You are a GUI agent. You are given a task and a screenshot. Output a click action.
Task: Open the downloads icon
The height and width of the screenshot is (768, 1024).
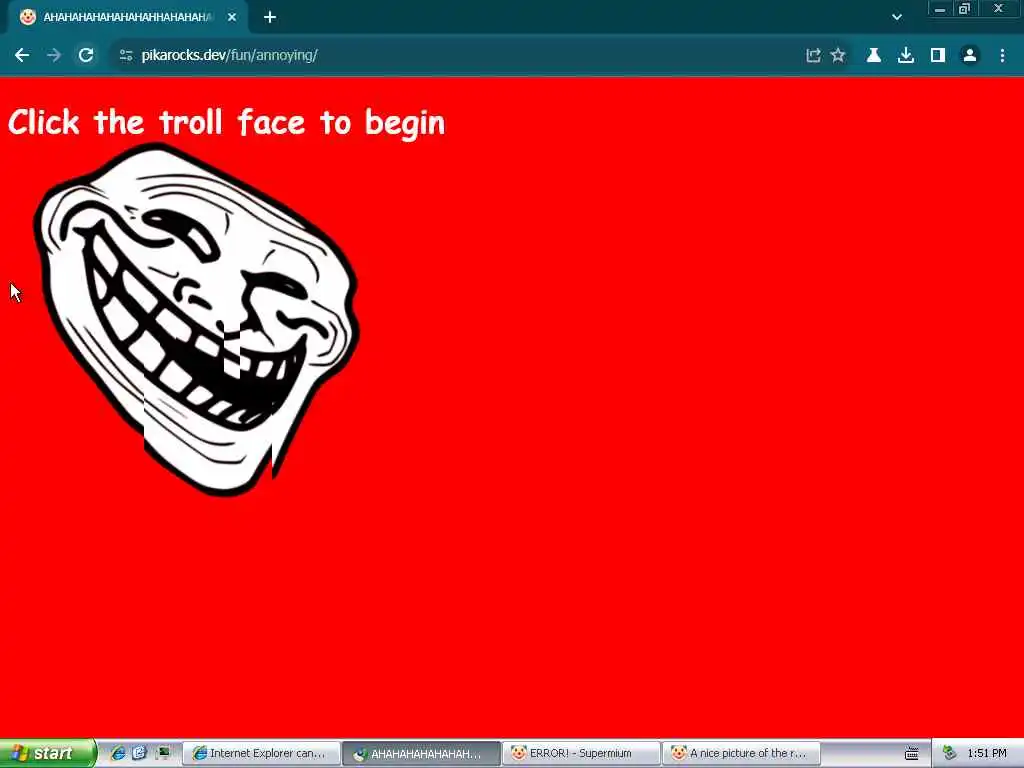pyautogui.click(x=906, y=56)
